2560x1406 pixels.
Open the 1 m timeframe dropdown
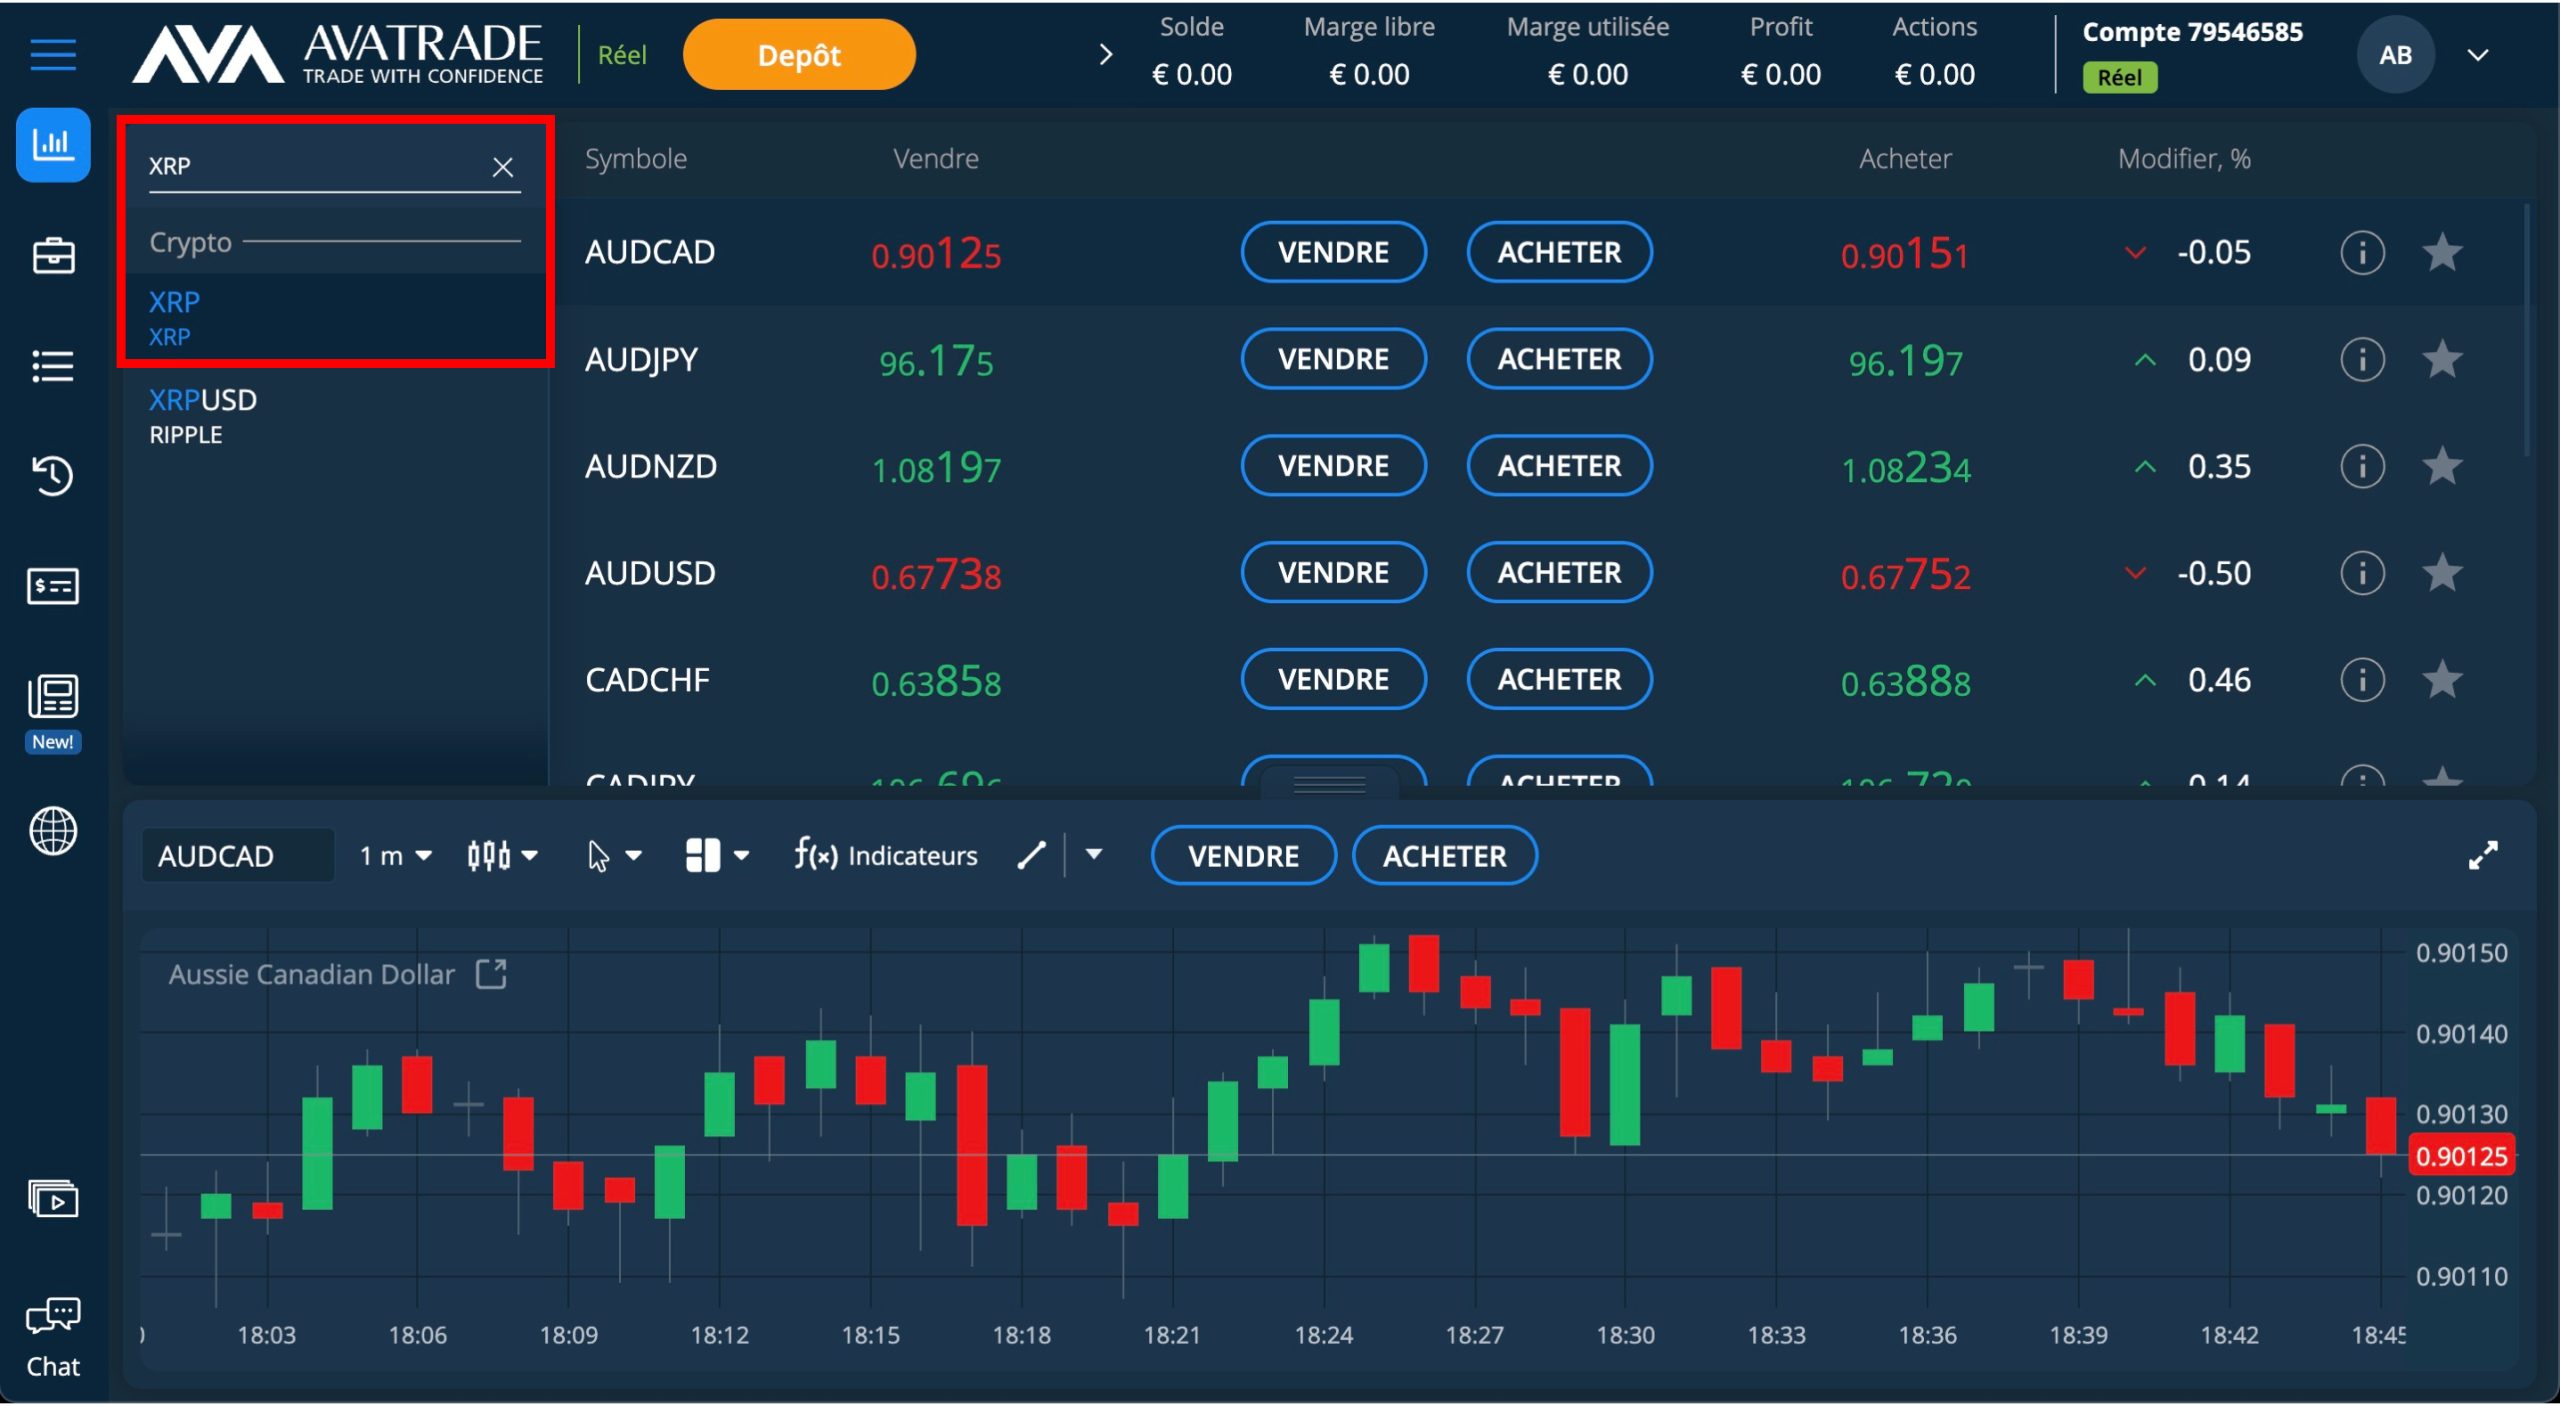396,855
